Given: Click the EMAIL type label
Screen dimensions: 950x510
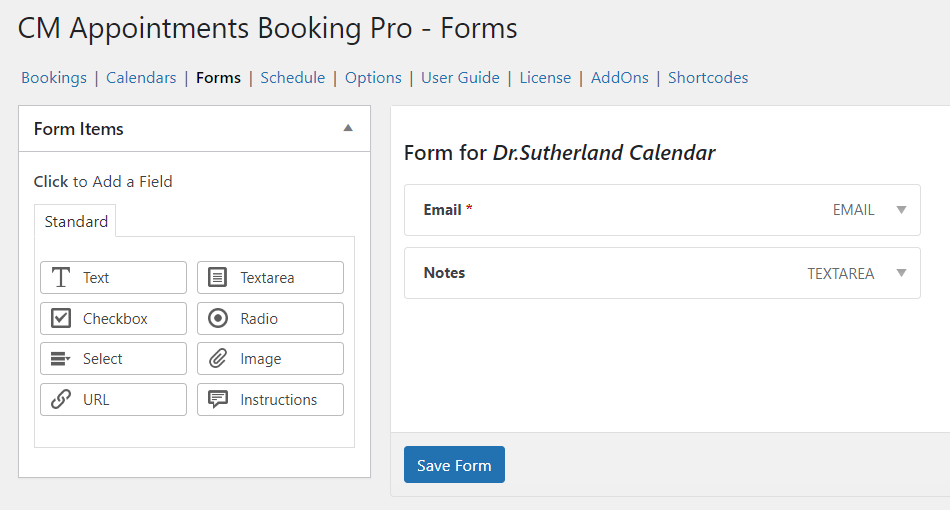Looking at the screenshot, I should pos(853,210).
